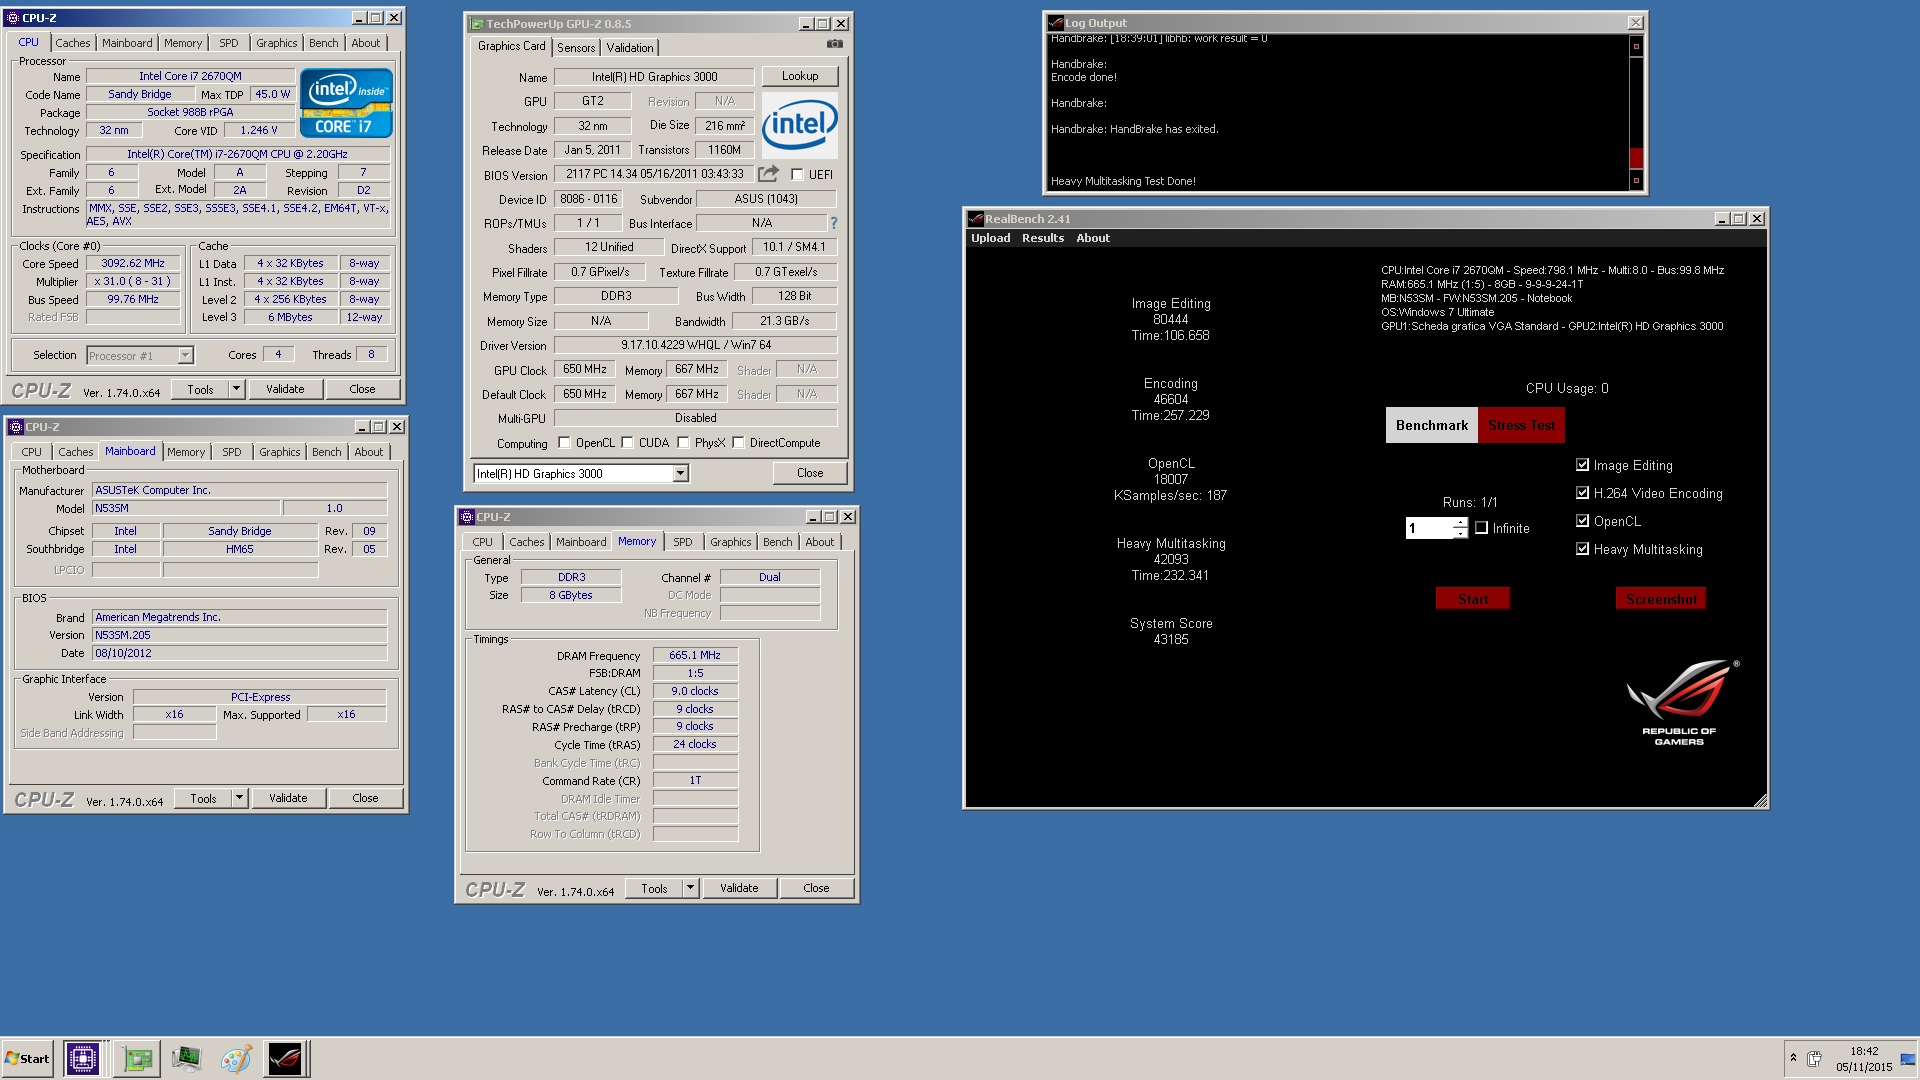This screenshot has height=1080, width=1920.
Task: Click the Memory CPU-Z window title icon
Action: click(466, 517)
